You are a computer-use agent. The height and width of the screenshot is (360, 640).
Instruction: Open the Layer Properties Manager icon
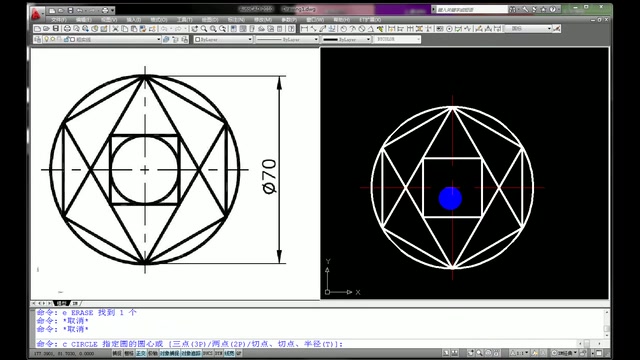pos(38,40)
